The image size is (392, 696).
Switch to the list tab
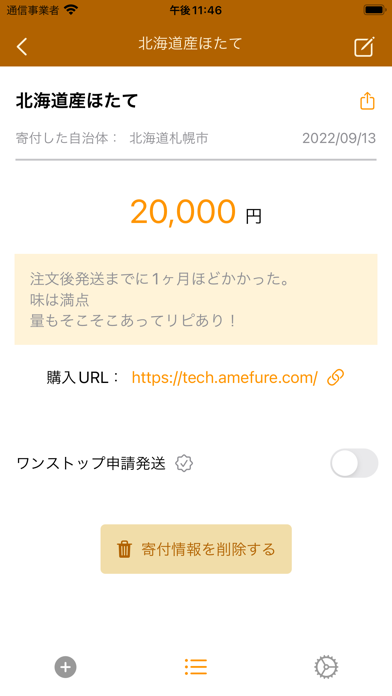click(196, 667)
